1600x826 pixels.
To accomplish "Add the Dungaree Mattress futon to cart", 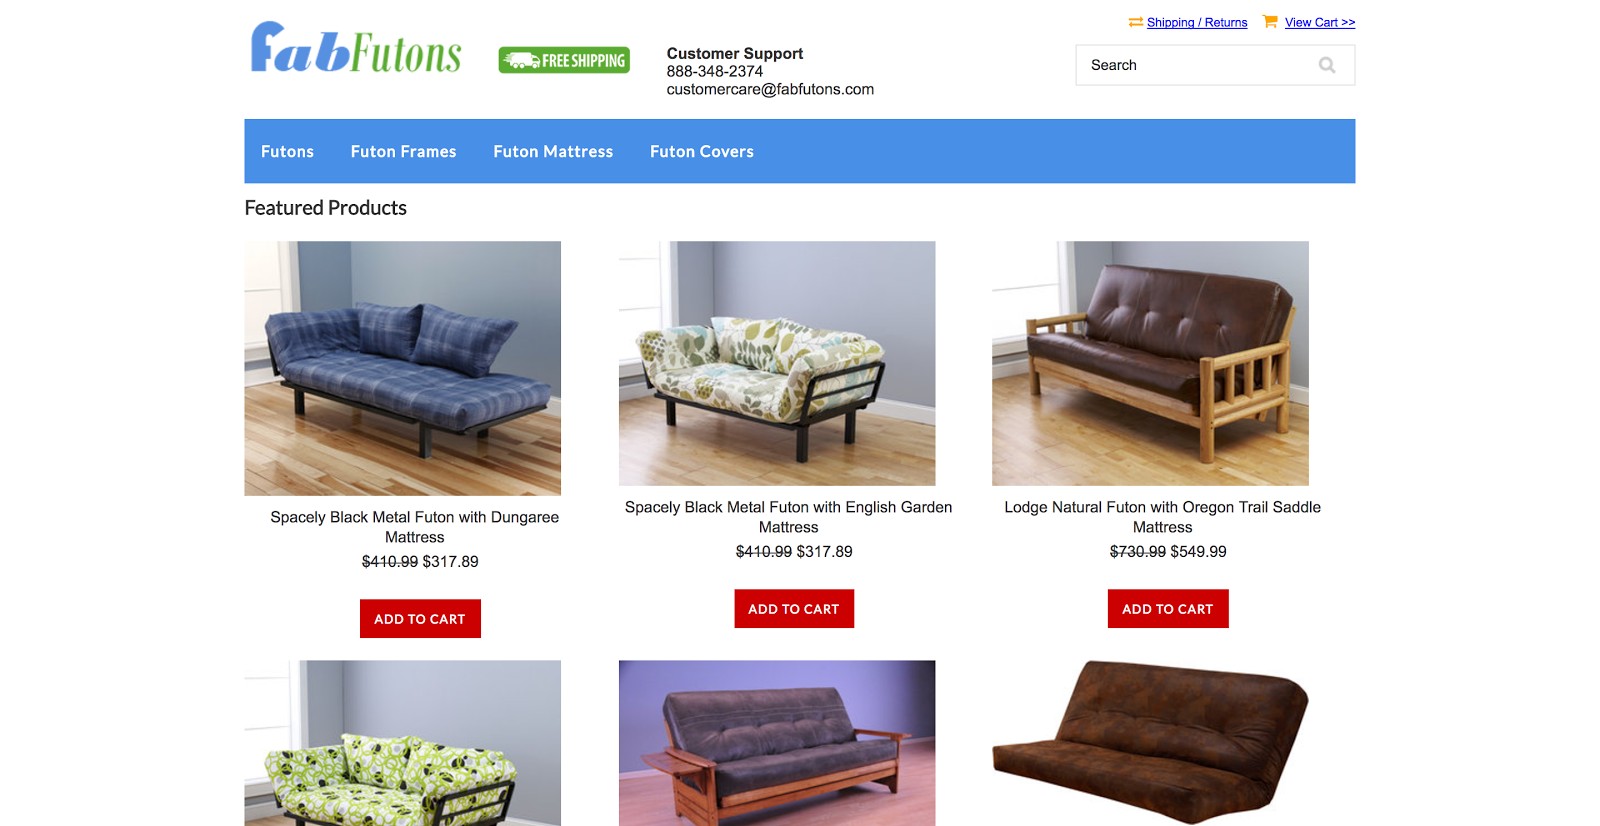I will [x=420, y=619].
